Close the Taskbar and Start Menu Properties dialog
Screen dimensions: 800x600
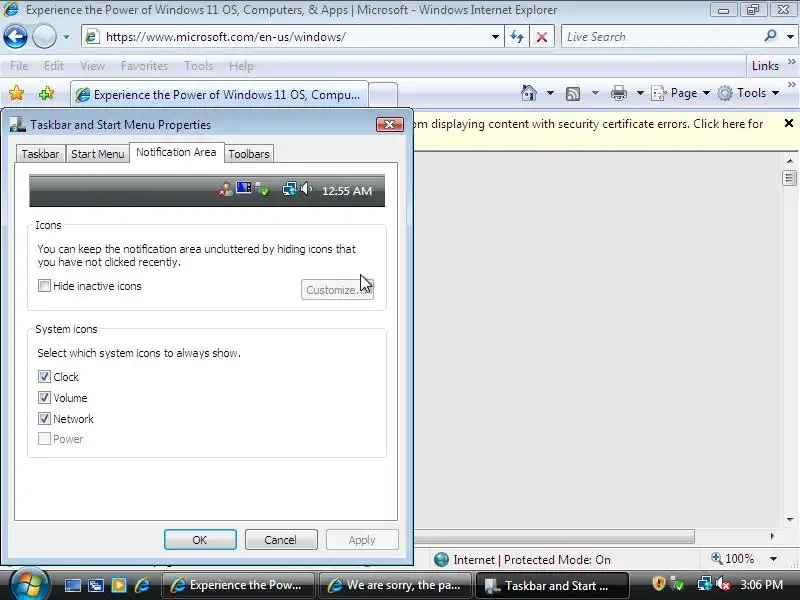pyautogui.click(x=390, y=124)
